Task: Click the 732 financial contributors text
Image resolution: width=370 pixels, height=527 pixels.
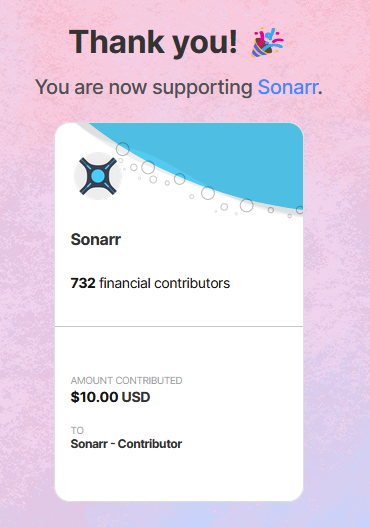Action: point(150,283)
